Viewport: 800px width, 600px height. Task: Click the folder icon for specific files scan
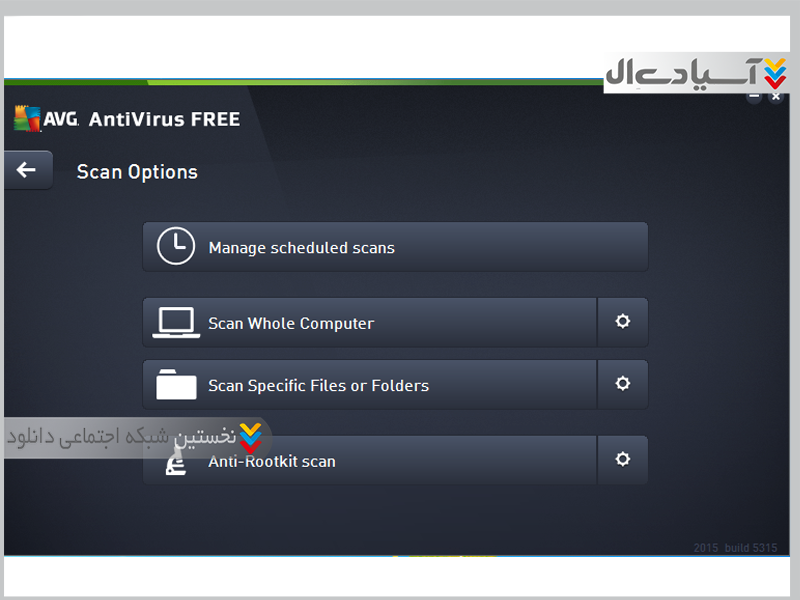pos(176,385)
